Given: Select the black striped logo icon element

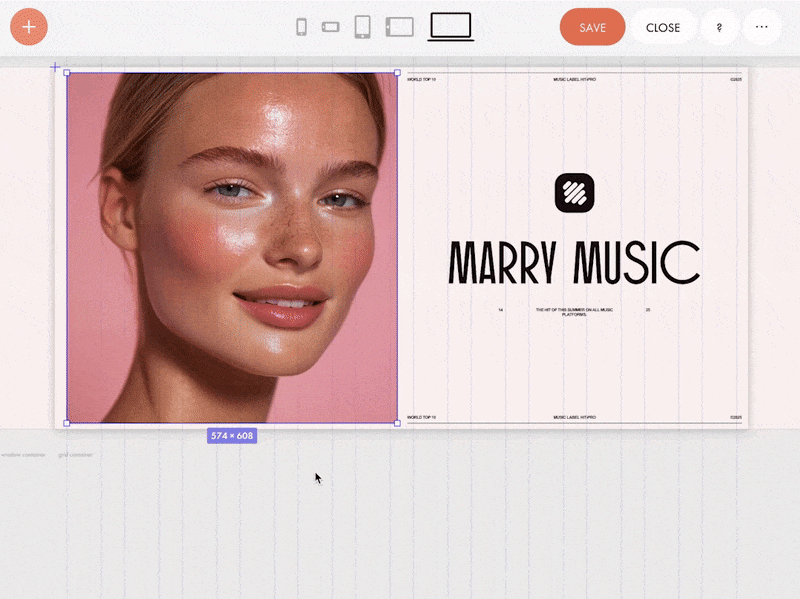Looking at the screenshot, I should pos(574,193).
